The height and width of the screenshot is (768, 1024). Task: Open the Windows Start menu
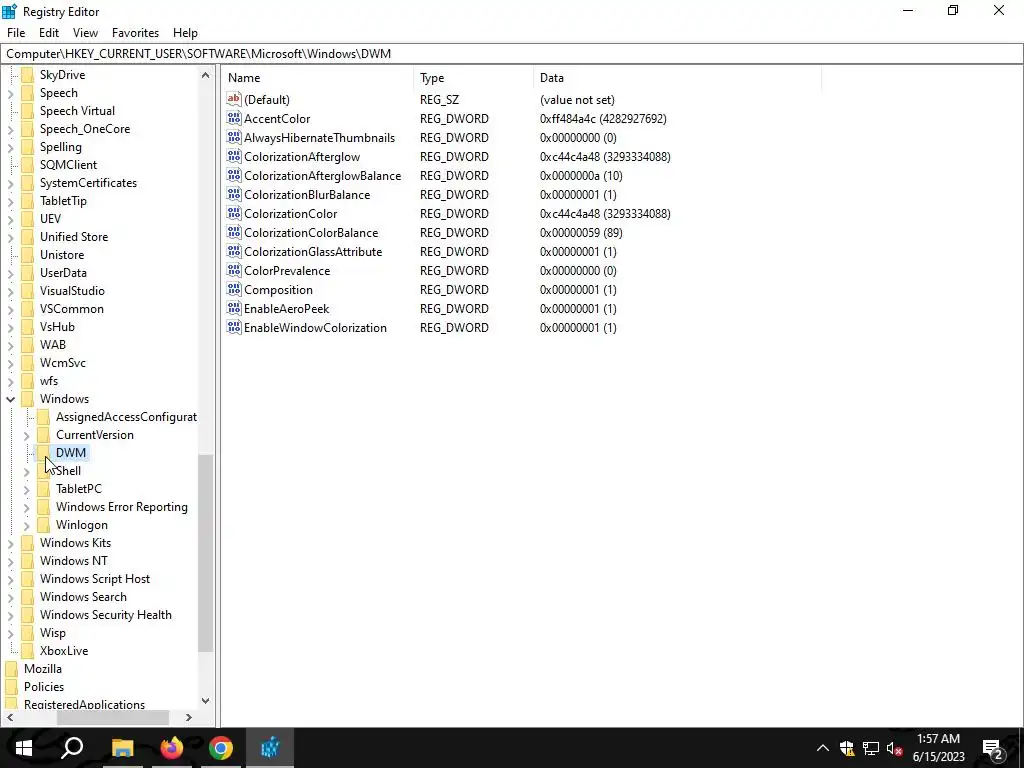24,748
